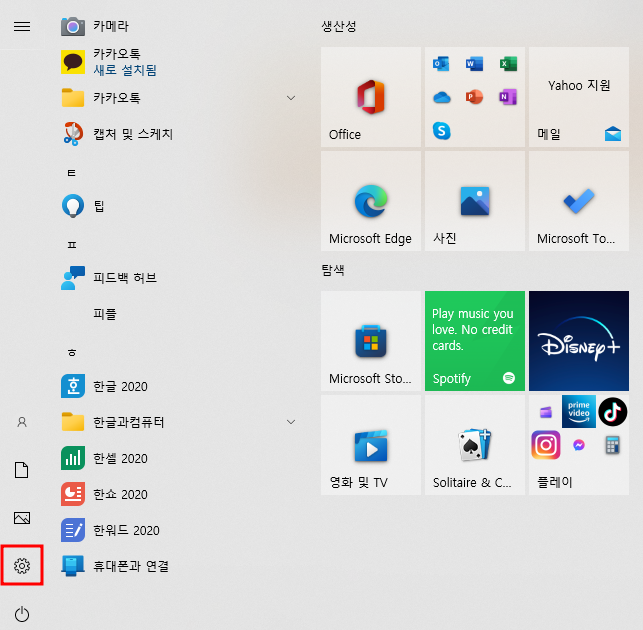Image resolution: width=643 pixels, height=630 pixels.
Task: Open the Spotify tile
Action: (475, 341)
